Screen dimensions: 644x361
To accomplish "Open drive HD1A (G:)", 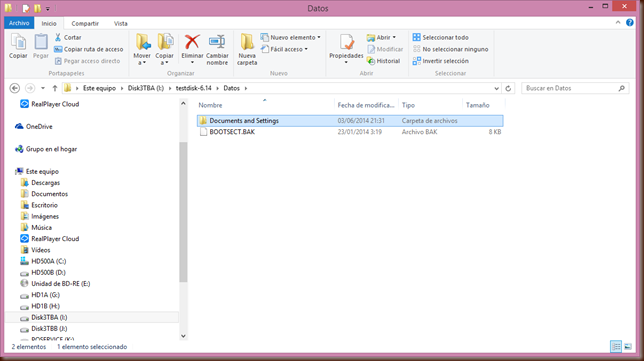I will pyautogui.click(x=40, y=295).
